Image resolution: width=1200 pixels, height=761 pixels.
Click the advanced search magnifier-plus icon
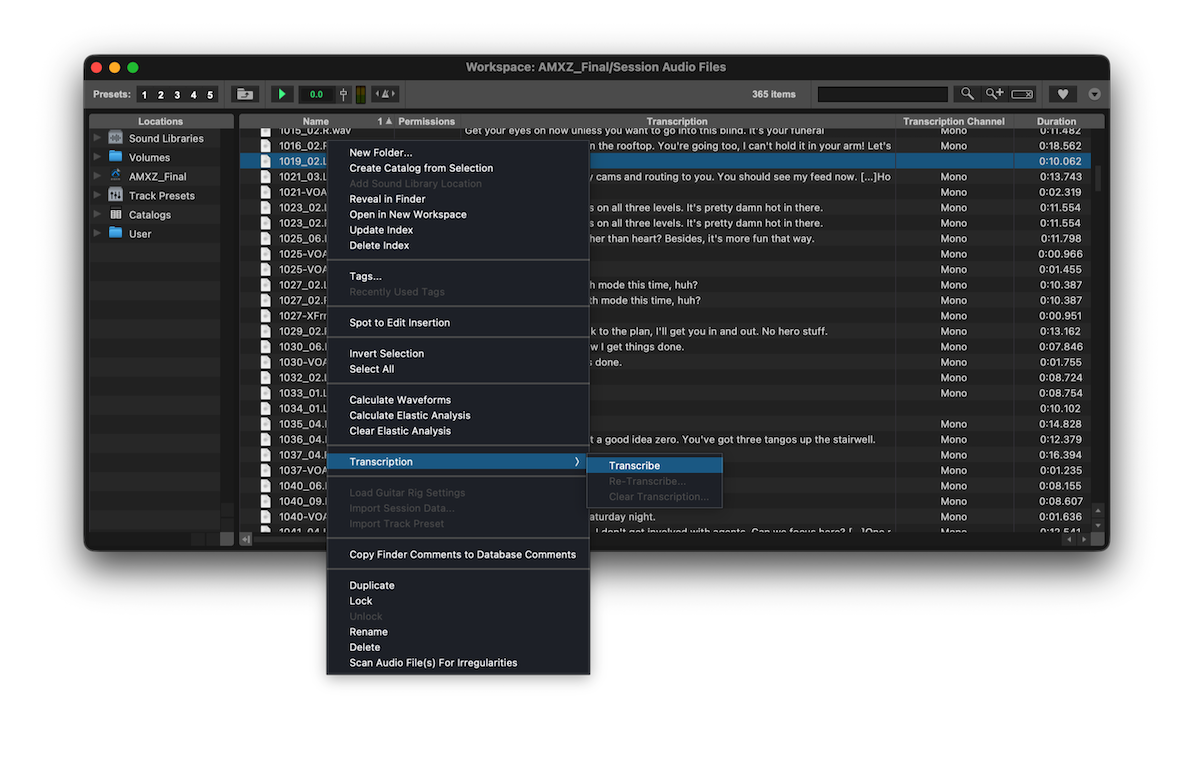[994, 94]
